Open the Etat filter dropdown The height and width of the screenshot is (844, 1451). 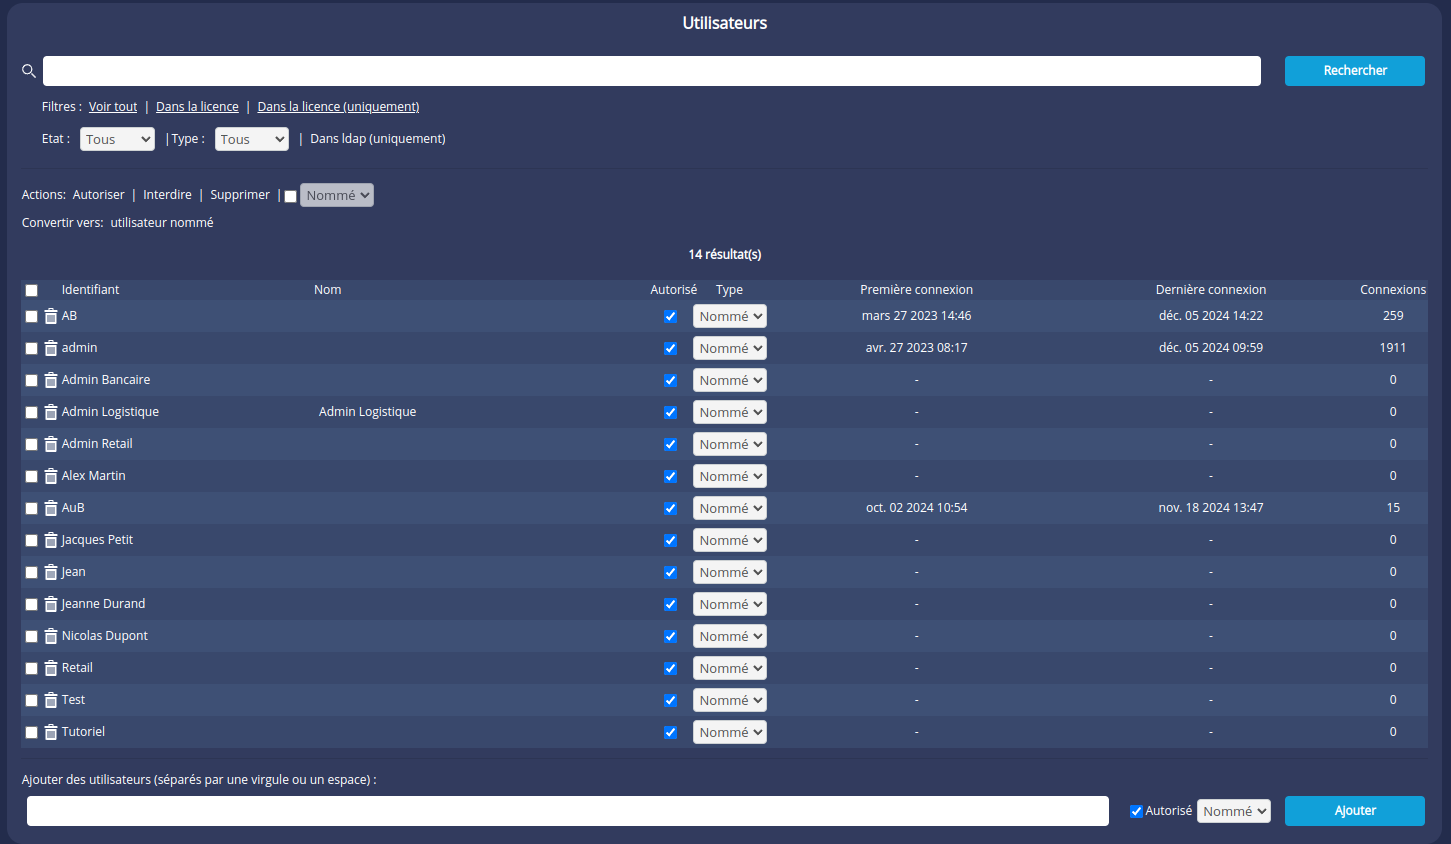(117, 139)
